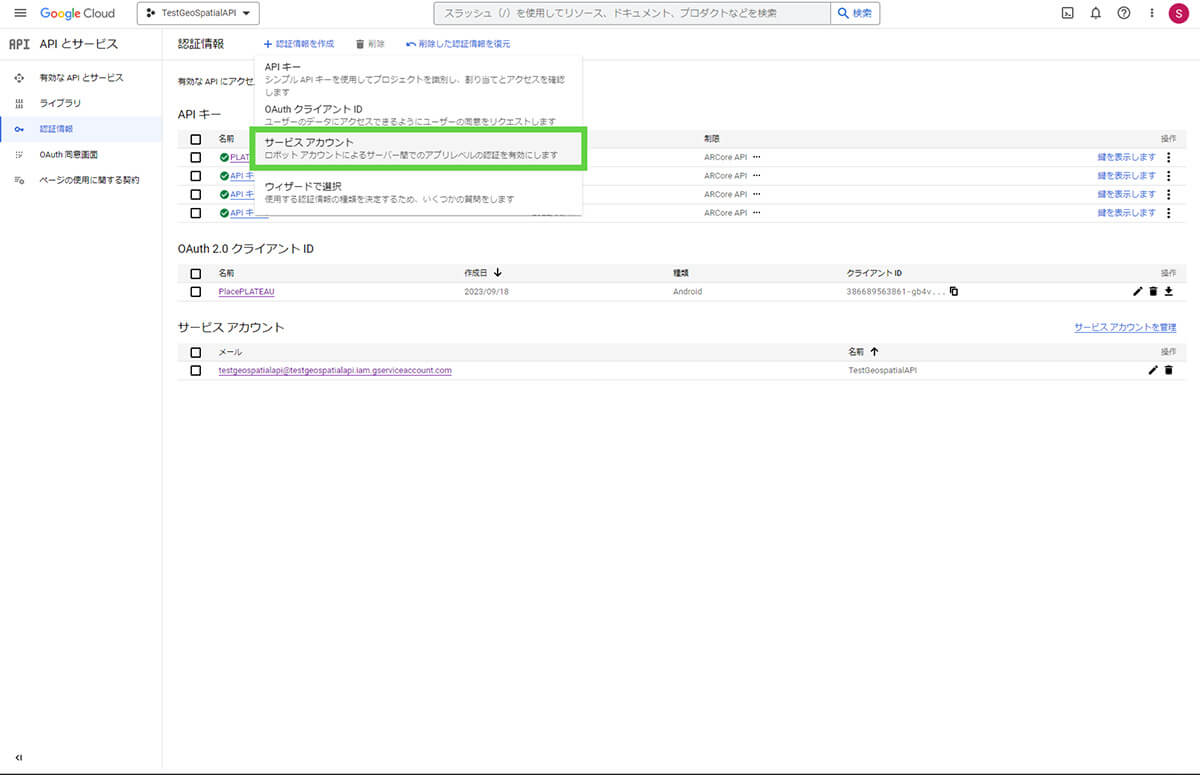Image resolution: width=1200 pixels, height=775 pixels.
Task: Choose API キー from the create menu
Action: point(417,79)
